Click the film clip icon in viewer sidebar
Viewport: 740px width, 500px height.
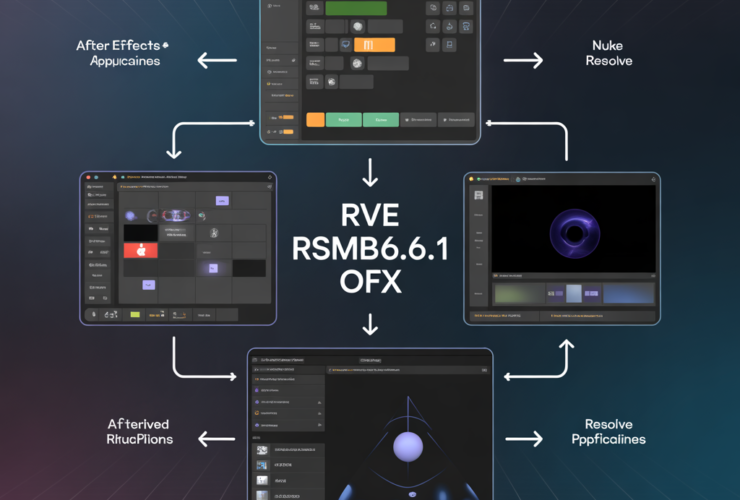click(x=479, y=195)
